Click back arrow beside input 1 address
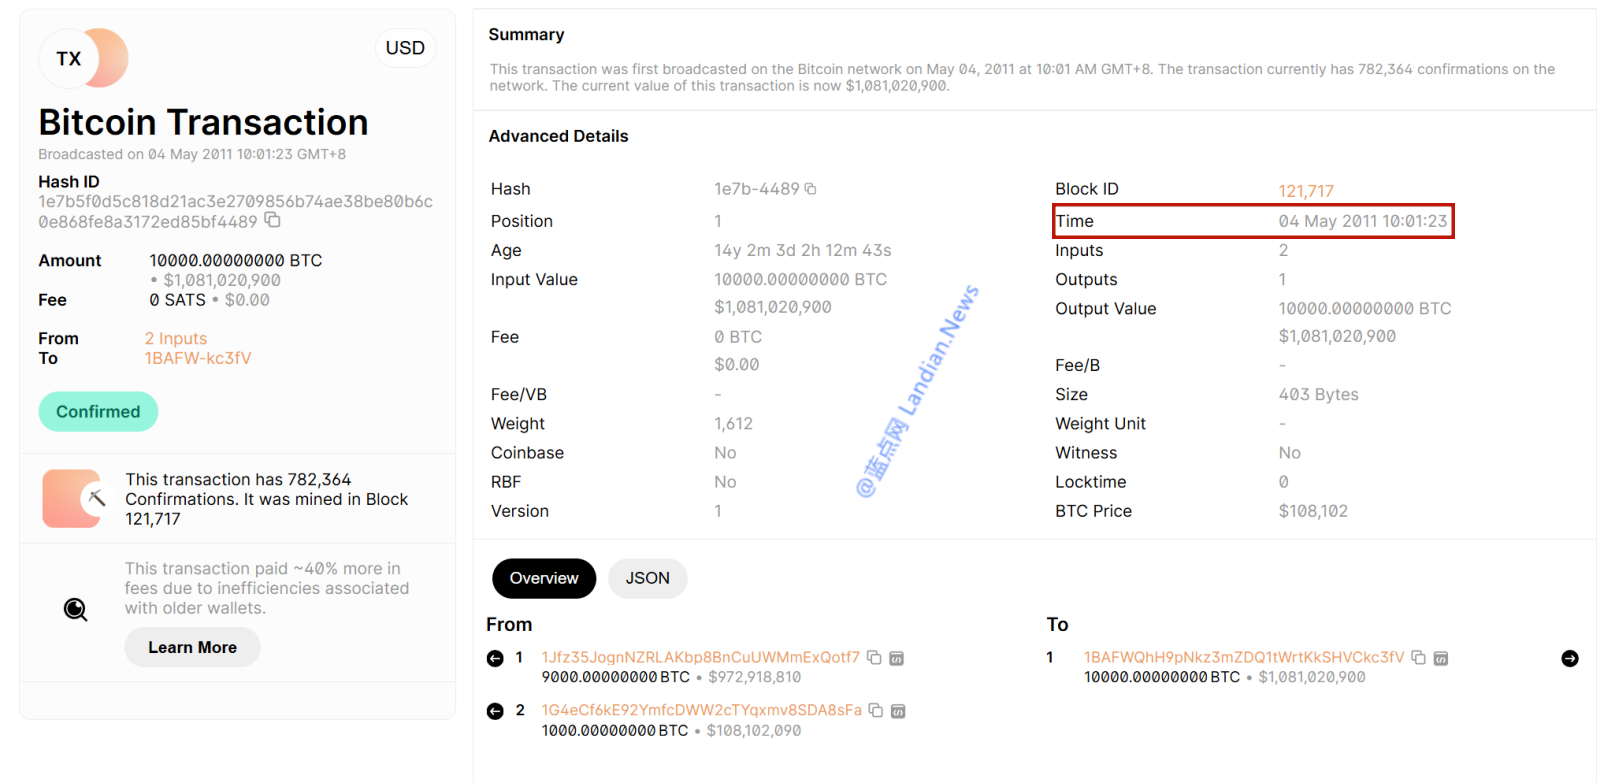Screen dimensions: 1600x783 pos(495,658)
